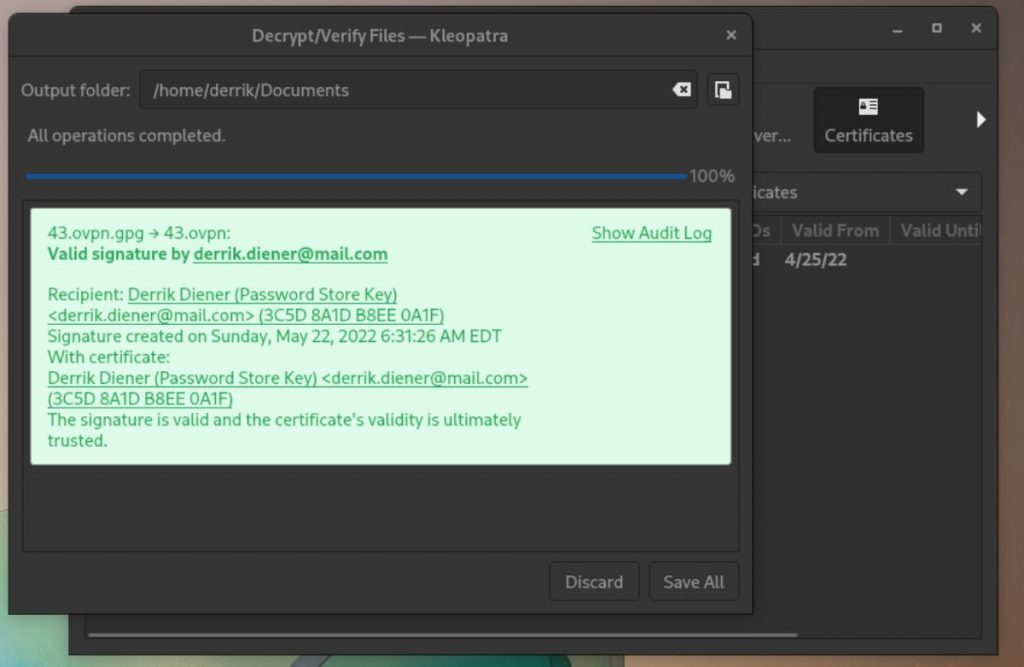Click inside the output folder path field
The height and width of the screenshot is (667, 1024).
(x=400, y=89)
